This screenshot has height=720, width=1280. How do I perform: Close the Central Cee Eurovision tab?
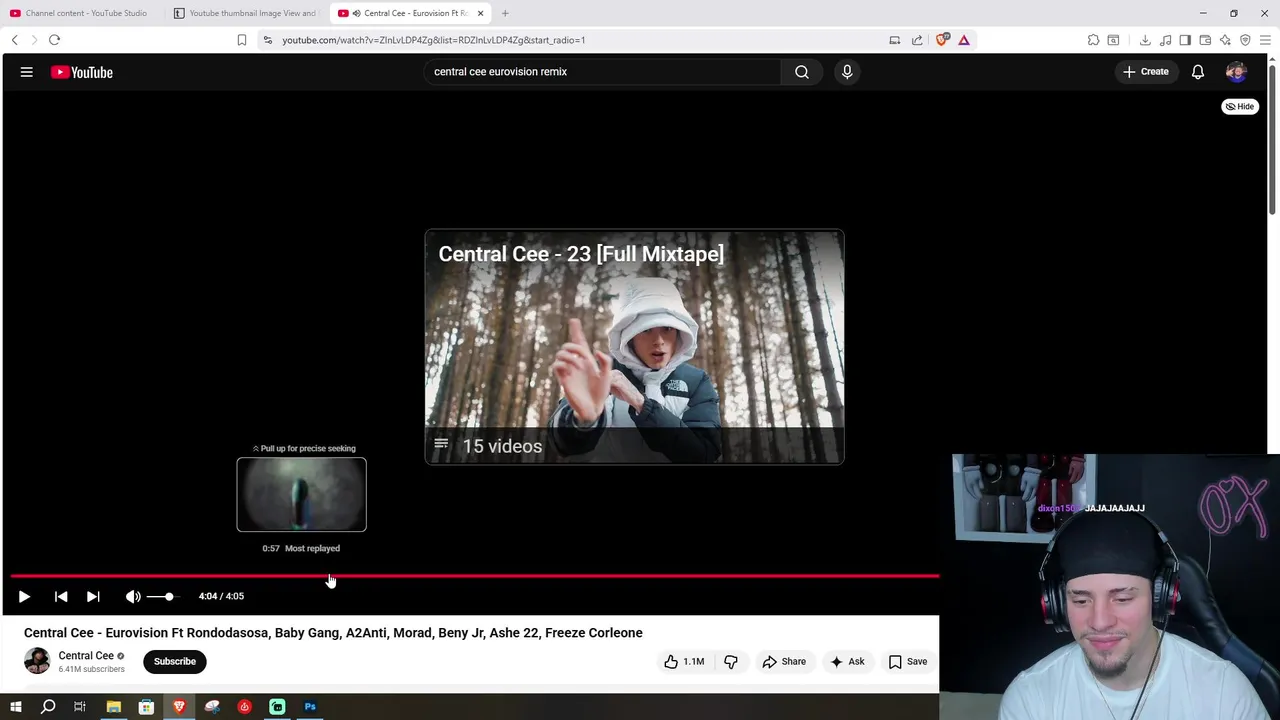point(481,13)
